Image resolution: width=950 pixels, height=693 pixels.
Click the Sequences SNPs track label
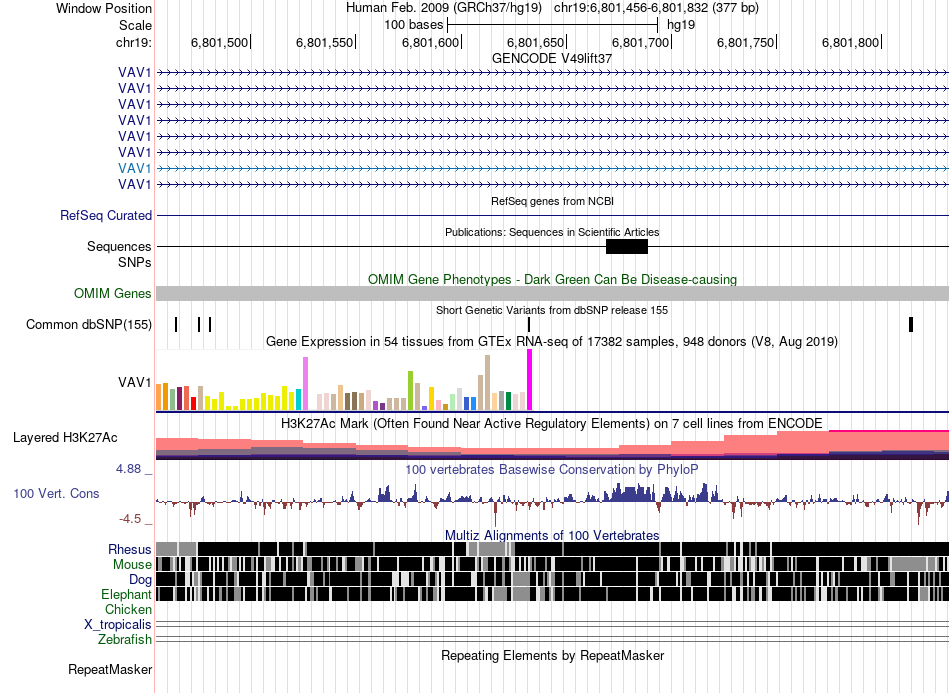[x=119, y=254]
